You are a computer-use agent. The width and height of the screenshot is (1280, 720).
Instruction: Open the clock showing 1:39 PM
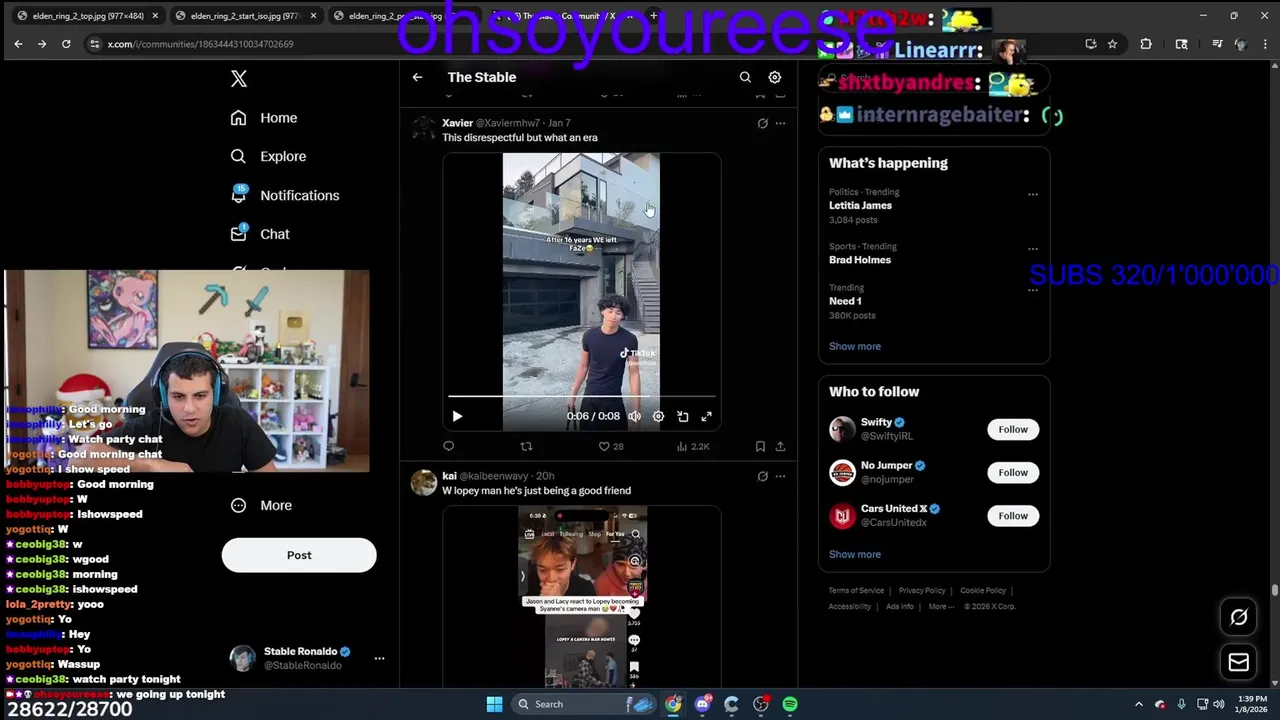point(1252,704)
